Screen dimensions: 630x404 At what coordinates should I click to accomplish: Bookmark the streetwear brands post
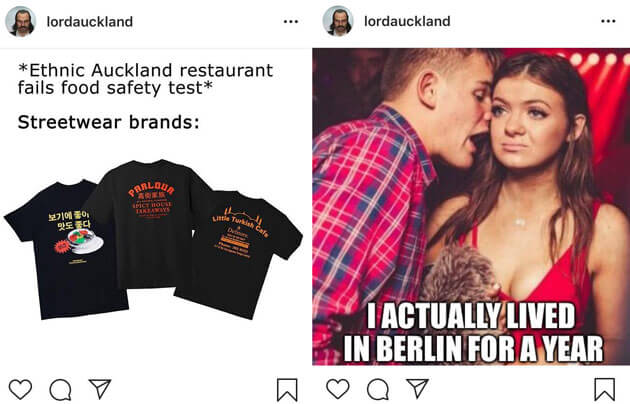(x=287, y=390)
